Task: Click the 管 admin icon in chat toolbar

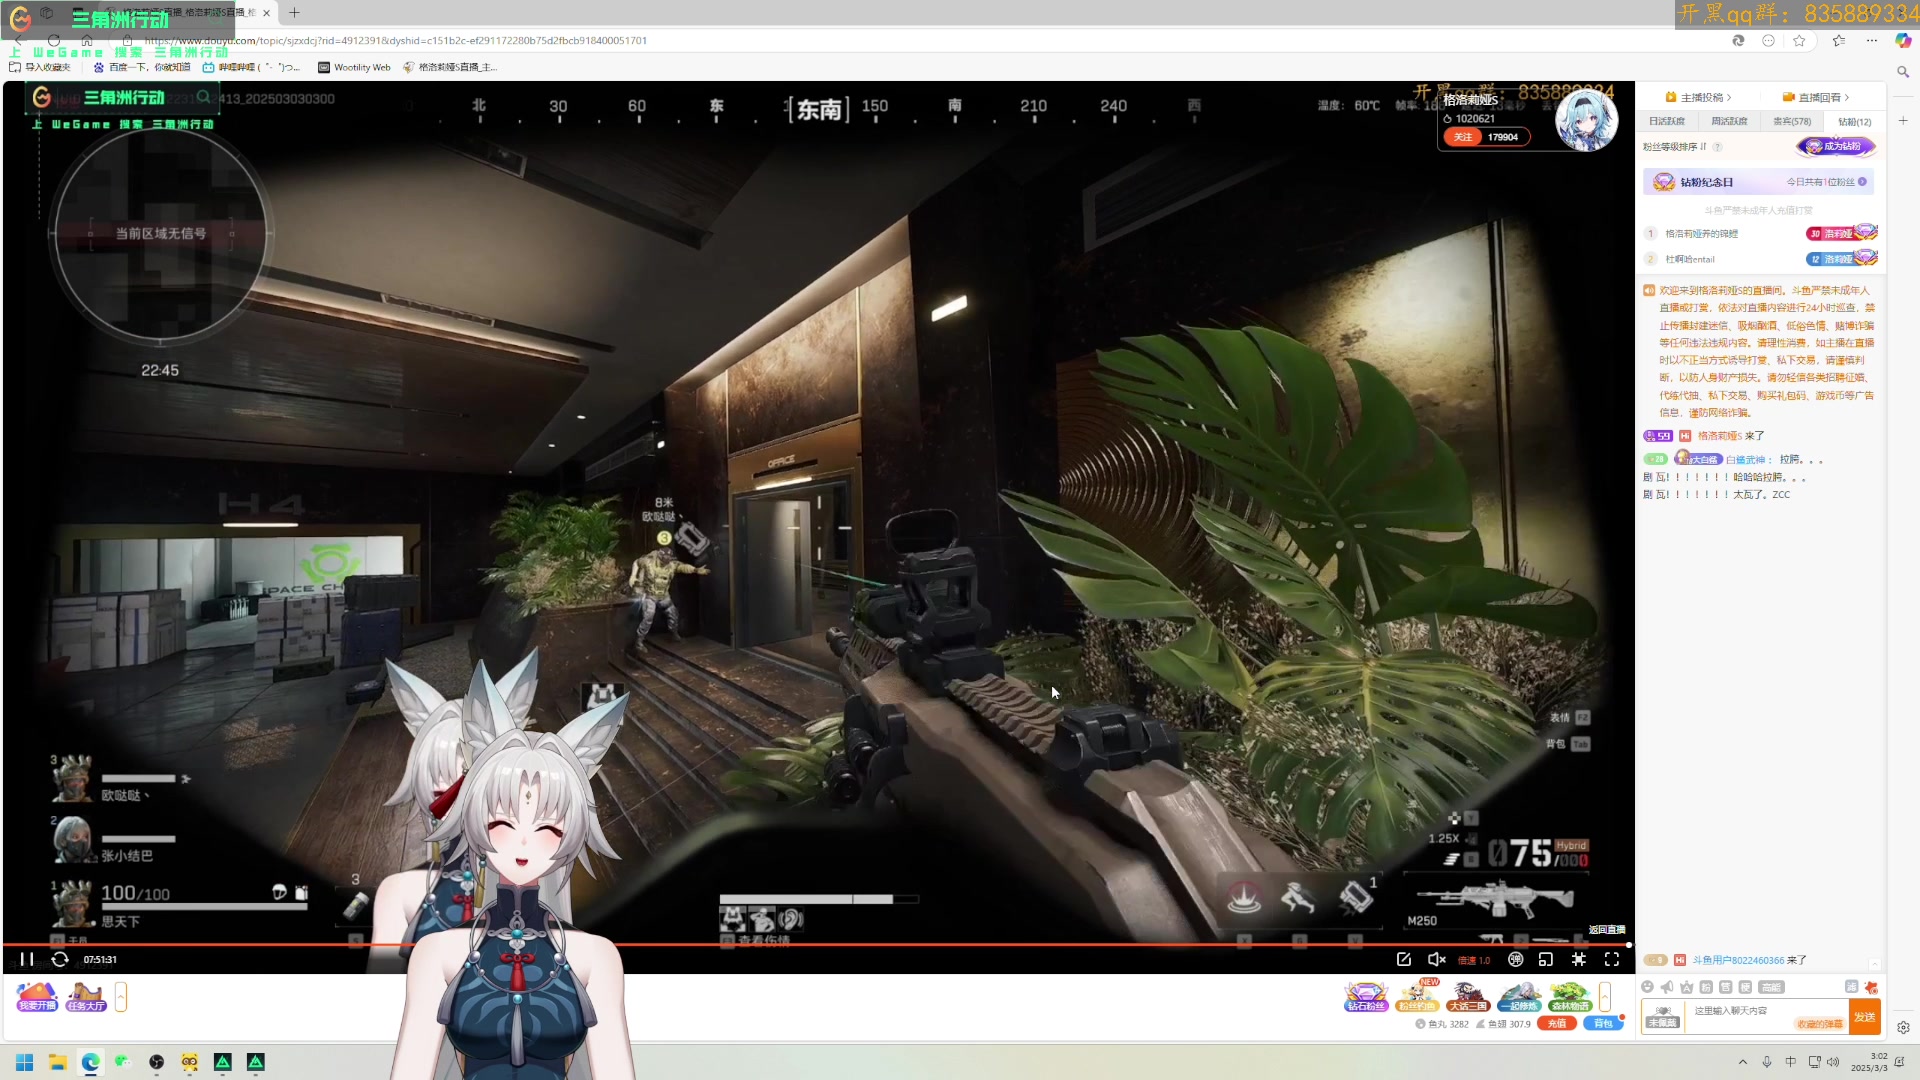Action: [x=1726, y=987]
